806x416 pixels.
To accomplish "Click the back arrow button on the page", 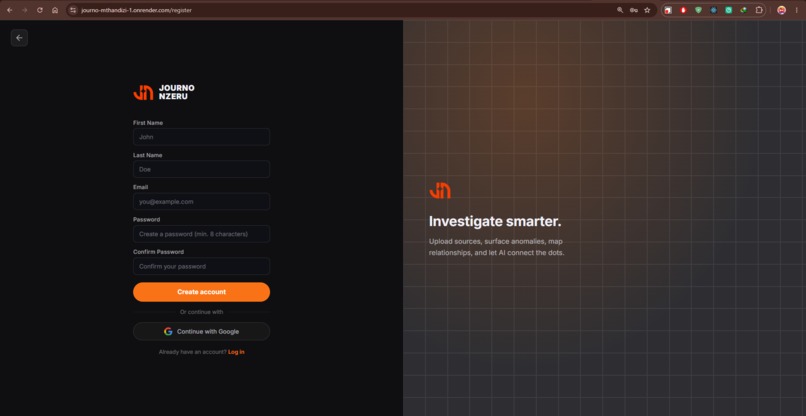I will (x=19, y=38).
